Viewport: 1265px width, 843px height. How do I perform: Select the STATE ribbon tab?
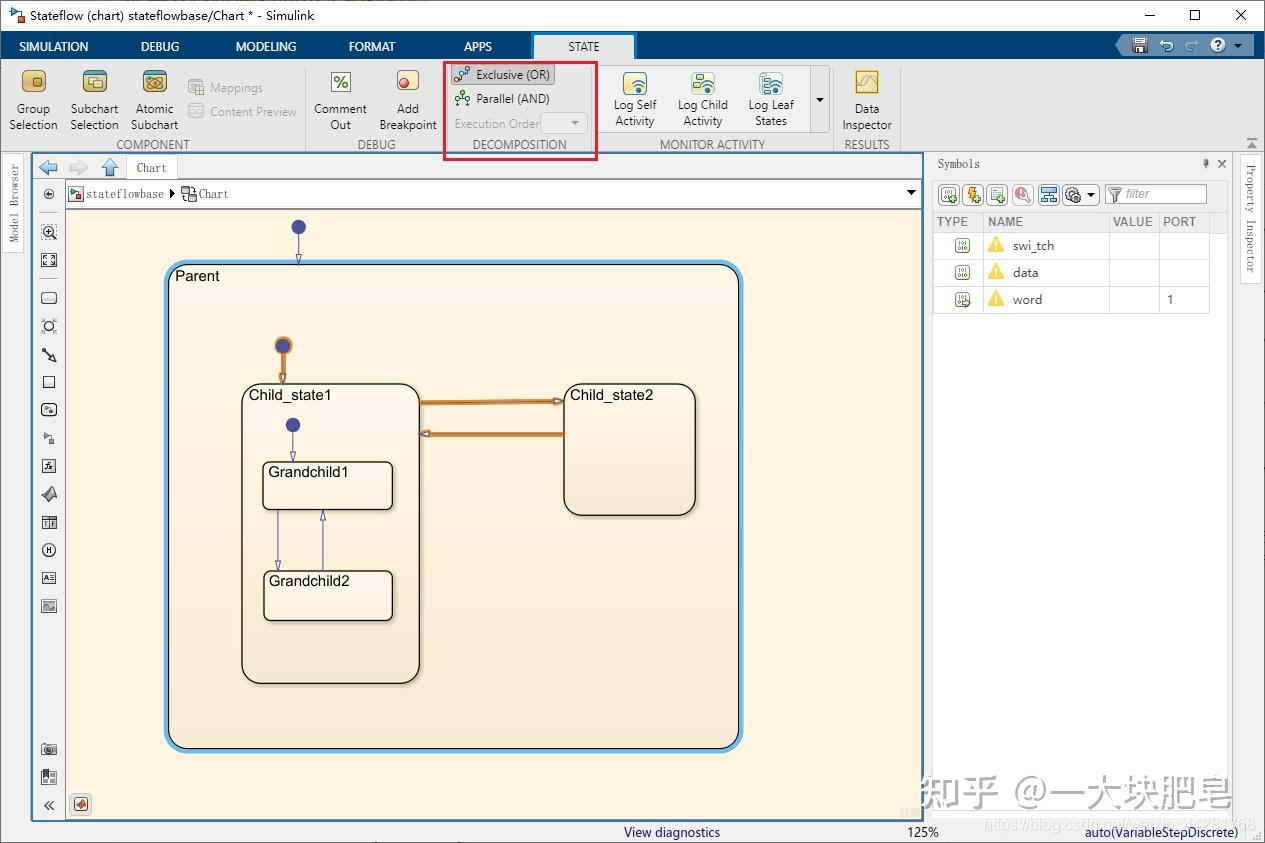pos(584,46)
